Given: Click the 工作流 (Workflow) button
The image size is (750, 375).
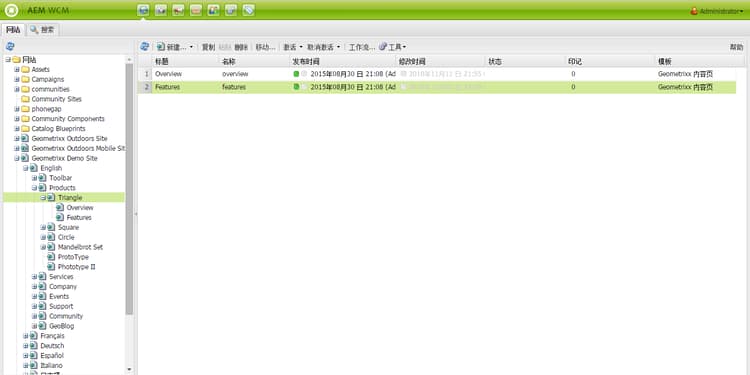Looking at the screenshot, I should click(361, 47).
